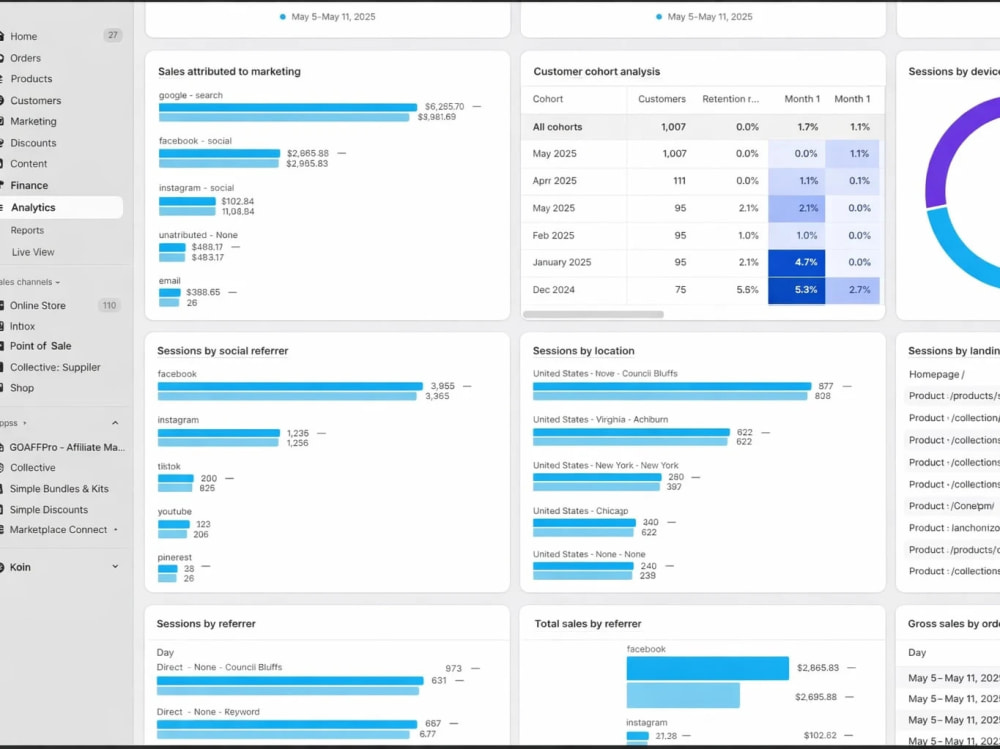Click the Product : /Conepm/ row

pyautogui.click(x=951, y=506)
